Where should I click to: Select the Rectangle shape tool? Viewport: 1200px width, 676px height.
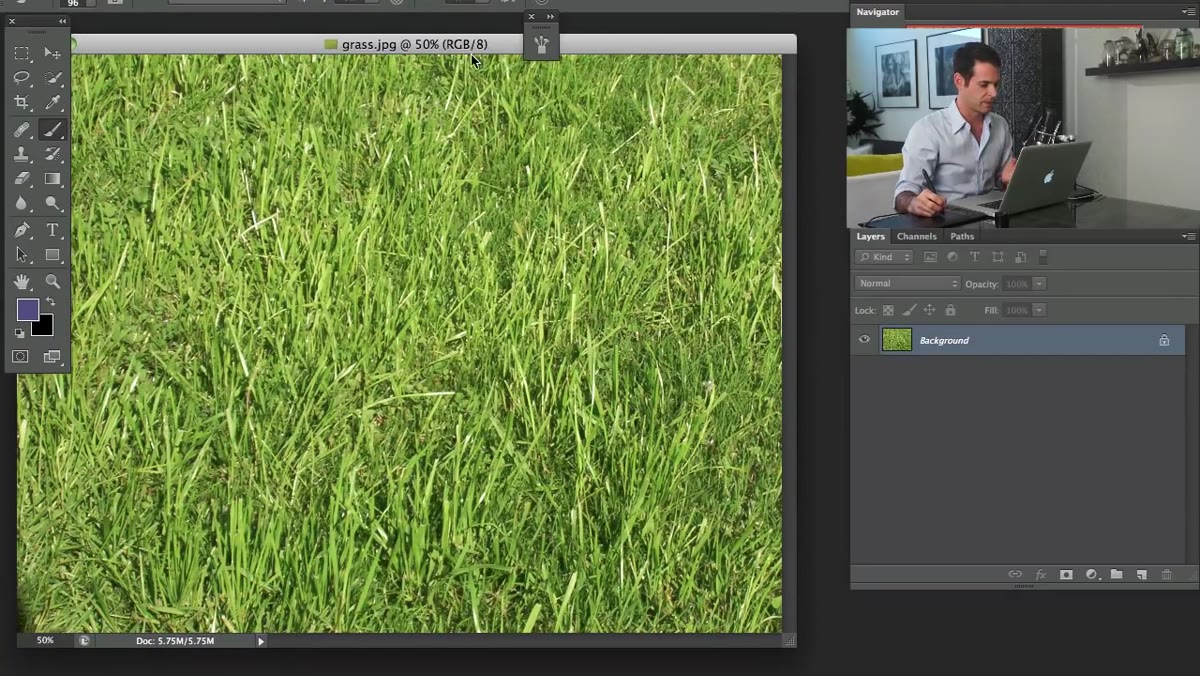(52, 255)
